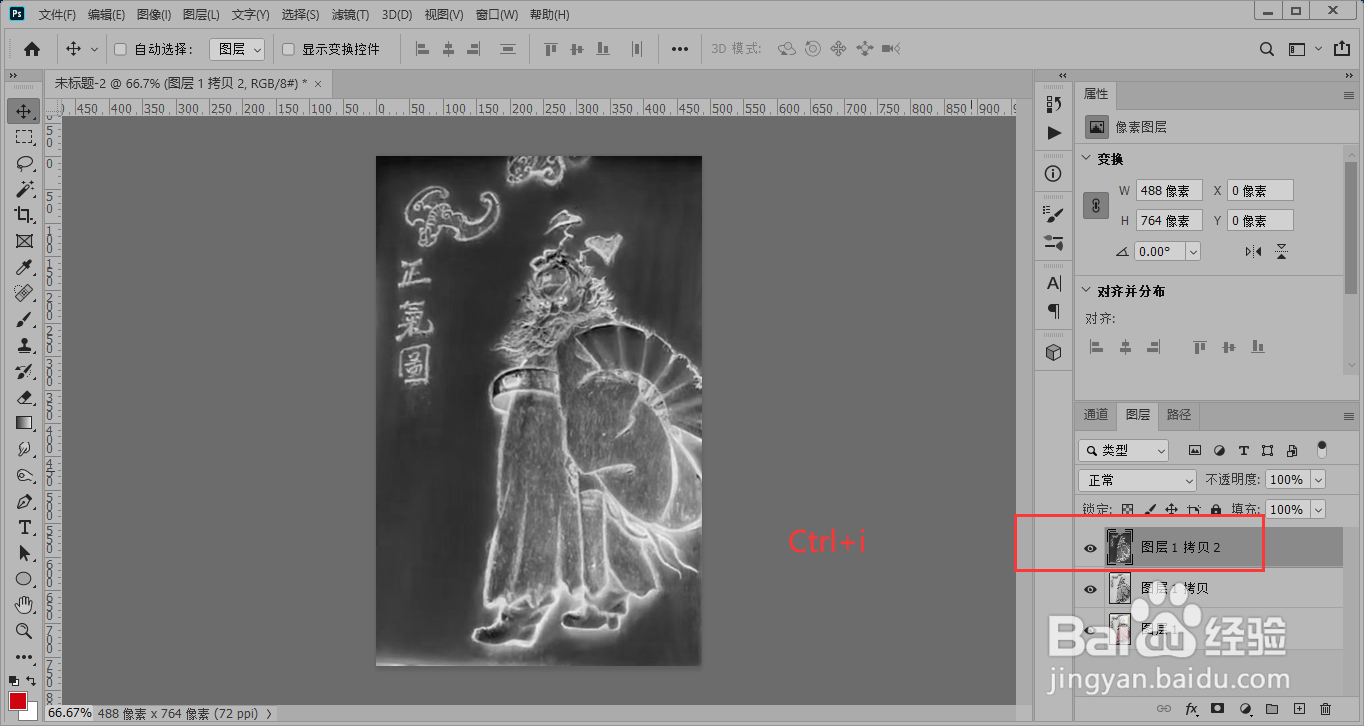This screenshot has width=1364, height=726.
Task: Click the search icon at top right
Action: click(x=1267, y=49)
